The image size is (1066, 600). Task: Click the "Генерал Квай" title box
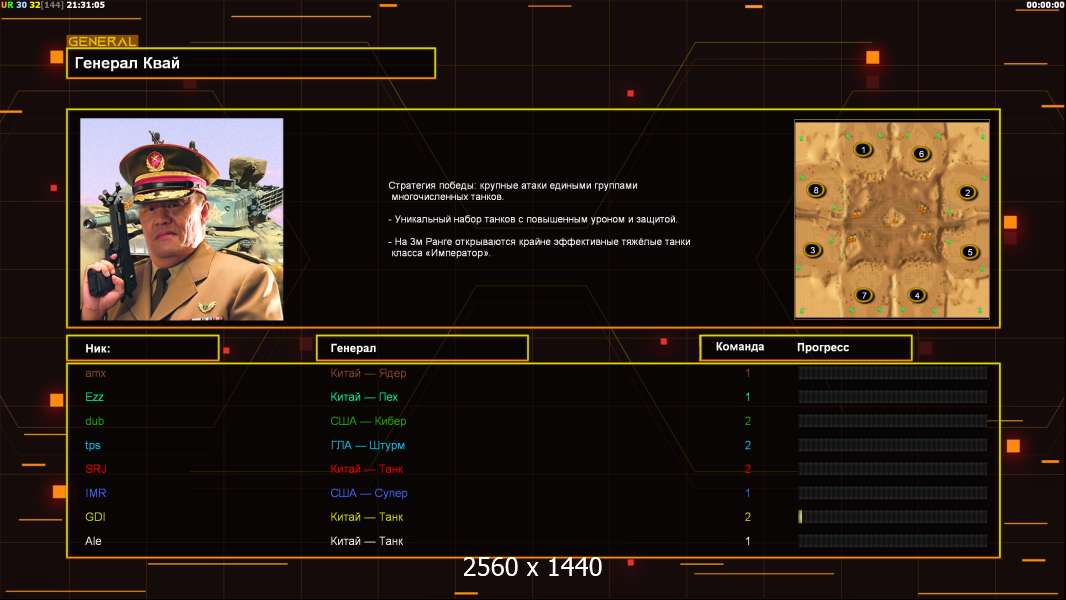[x=250, y=63]
